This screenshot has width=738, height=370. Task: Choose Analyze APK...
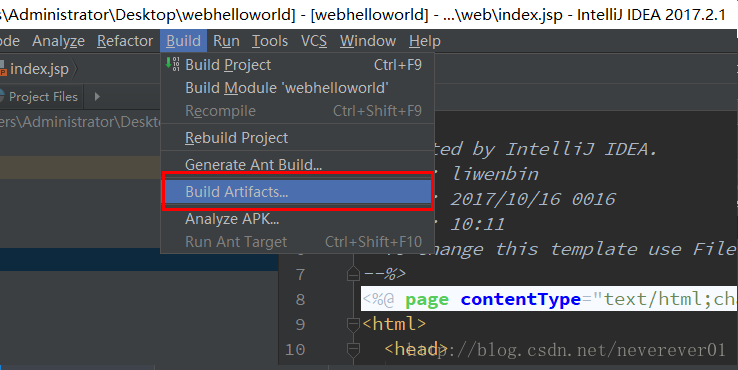[297, 219]
